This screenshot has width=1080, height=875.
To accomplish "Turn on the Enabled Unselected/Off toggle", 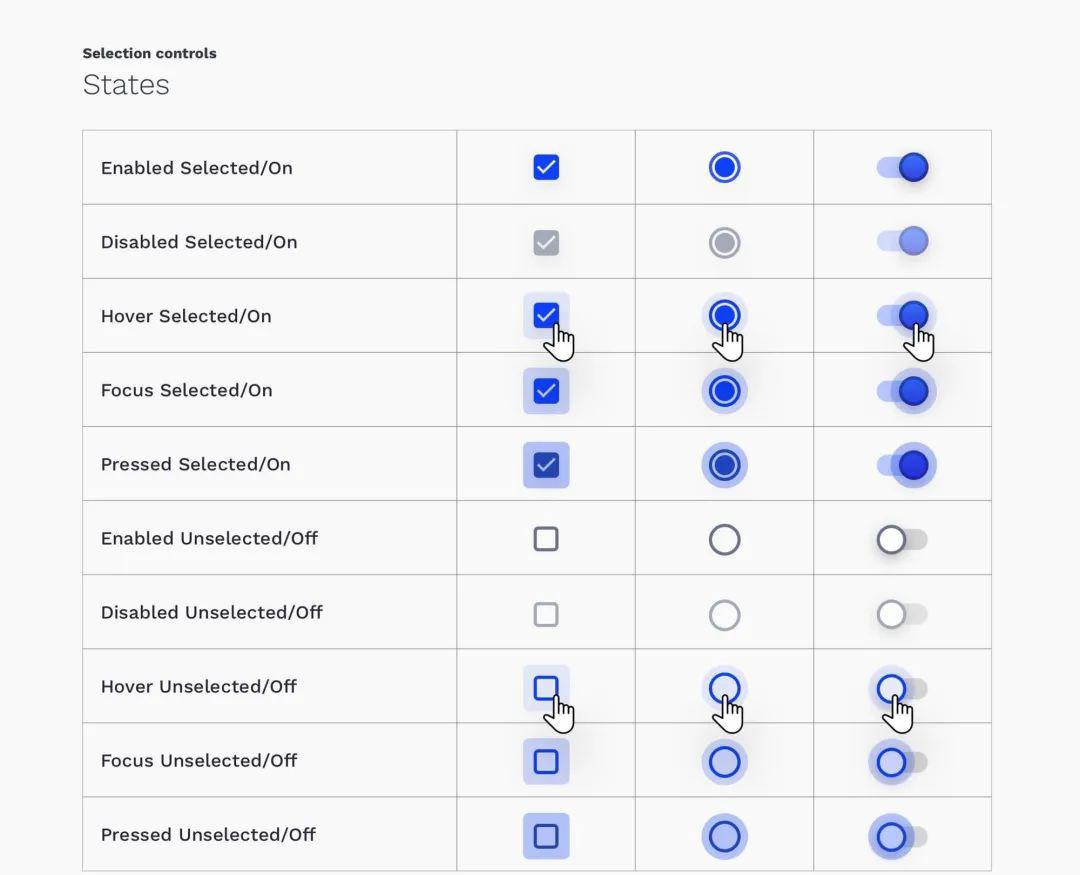I will tap(902, 539).
